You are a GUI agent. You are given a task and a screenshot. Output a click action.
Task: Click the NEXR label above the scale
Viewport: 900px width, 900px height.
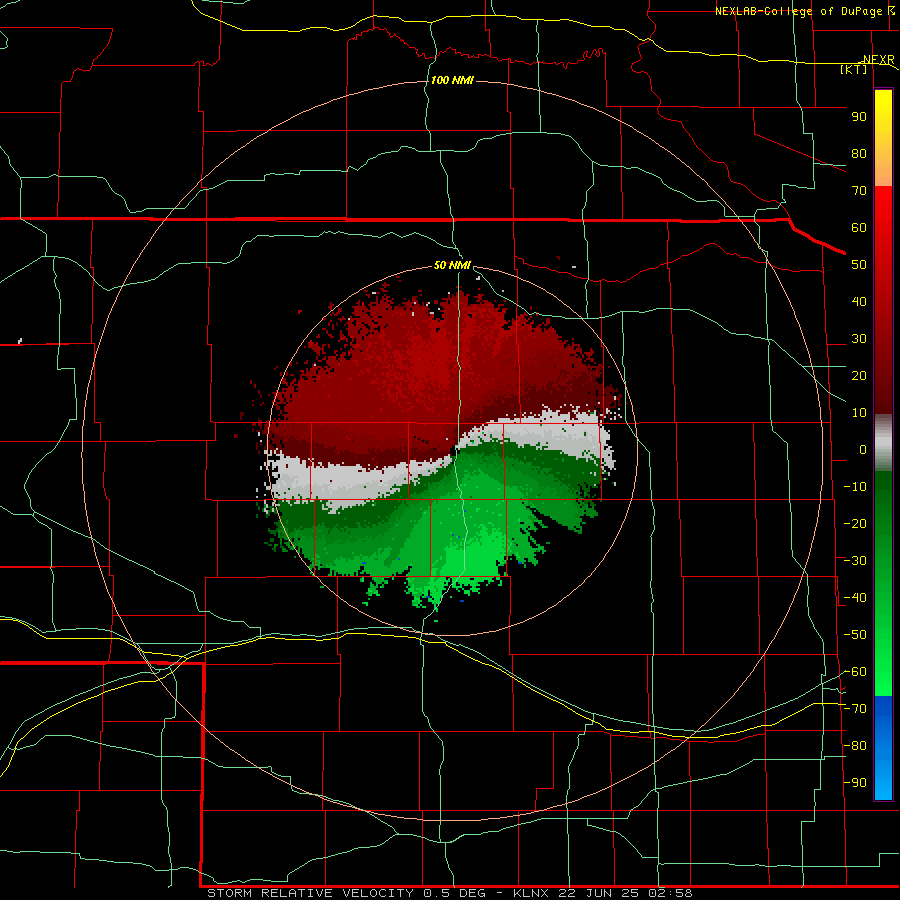(x=878, y=60)
